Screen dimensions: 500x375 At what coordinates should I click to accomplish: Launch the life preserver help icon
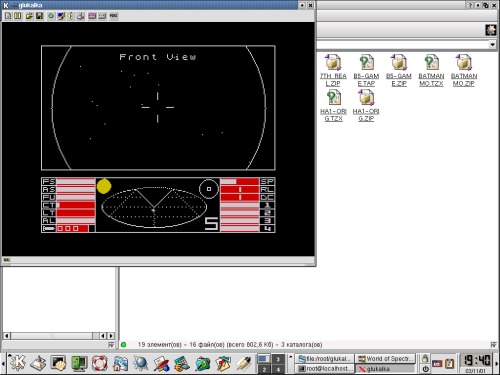[x=99, y=363]
